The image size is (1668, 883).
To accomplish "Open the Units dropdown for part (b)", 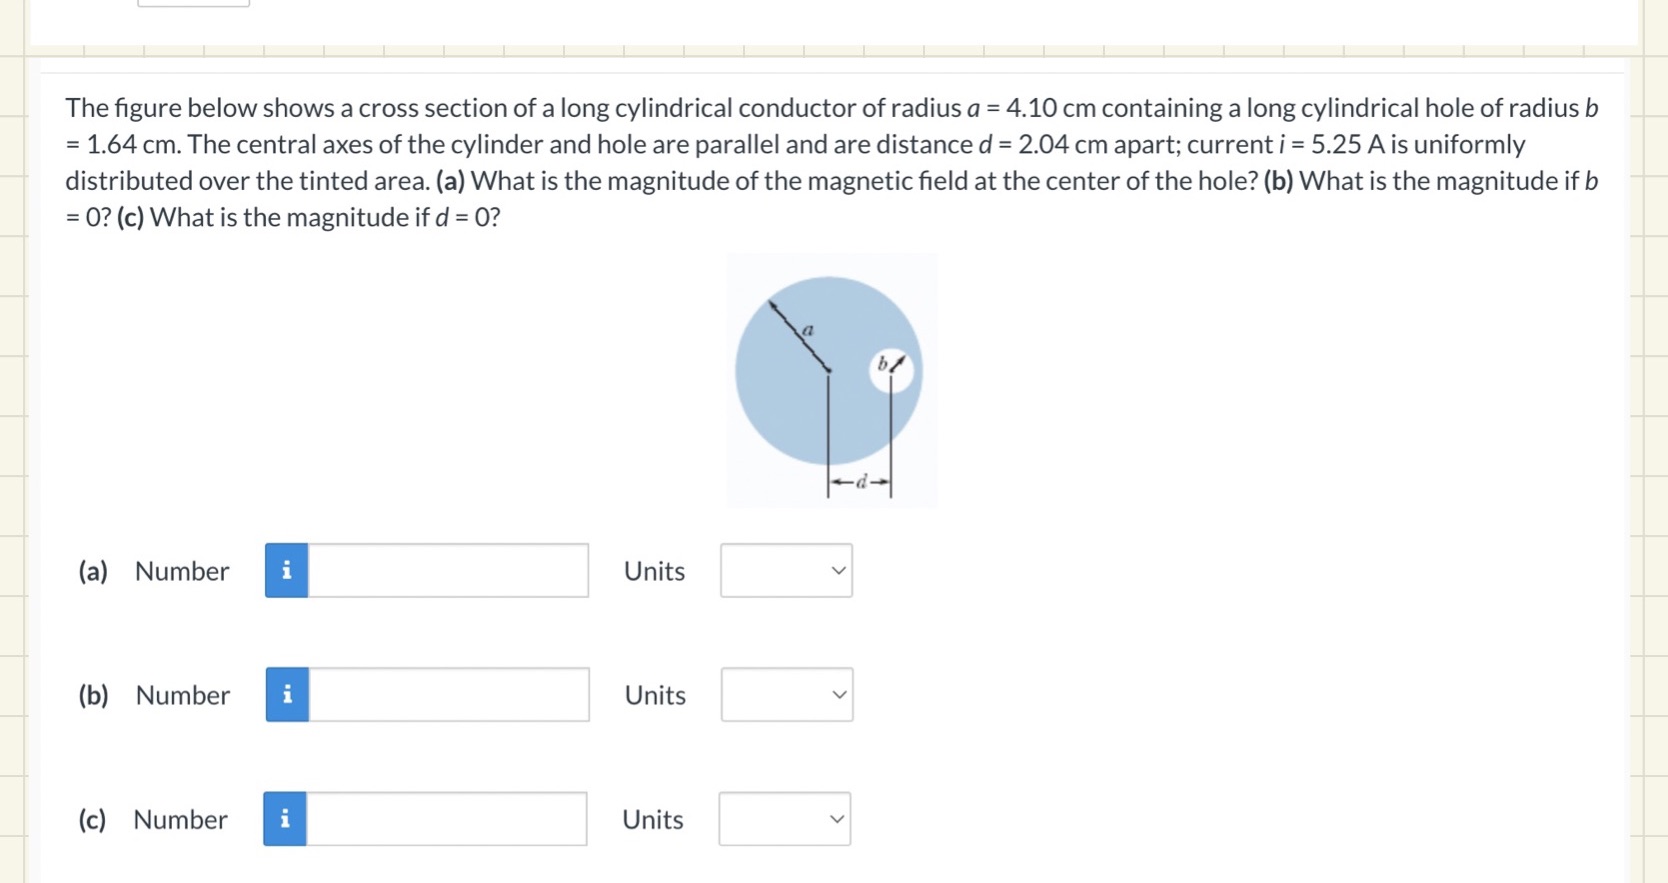I will pyautogui.click(x=786, y=694).
